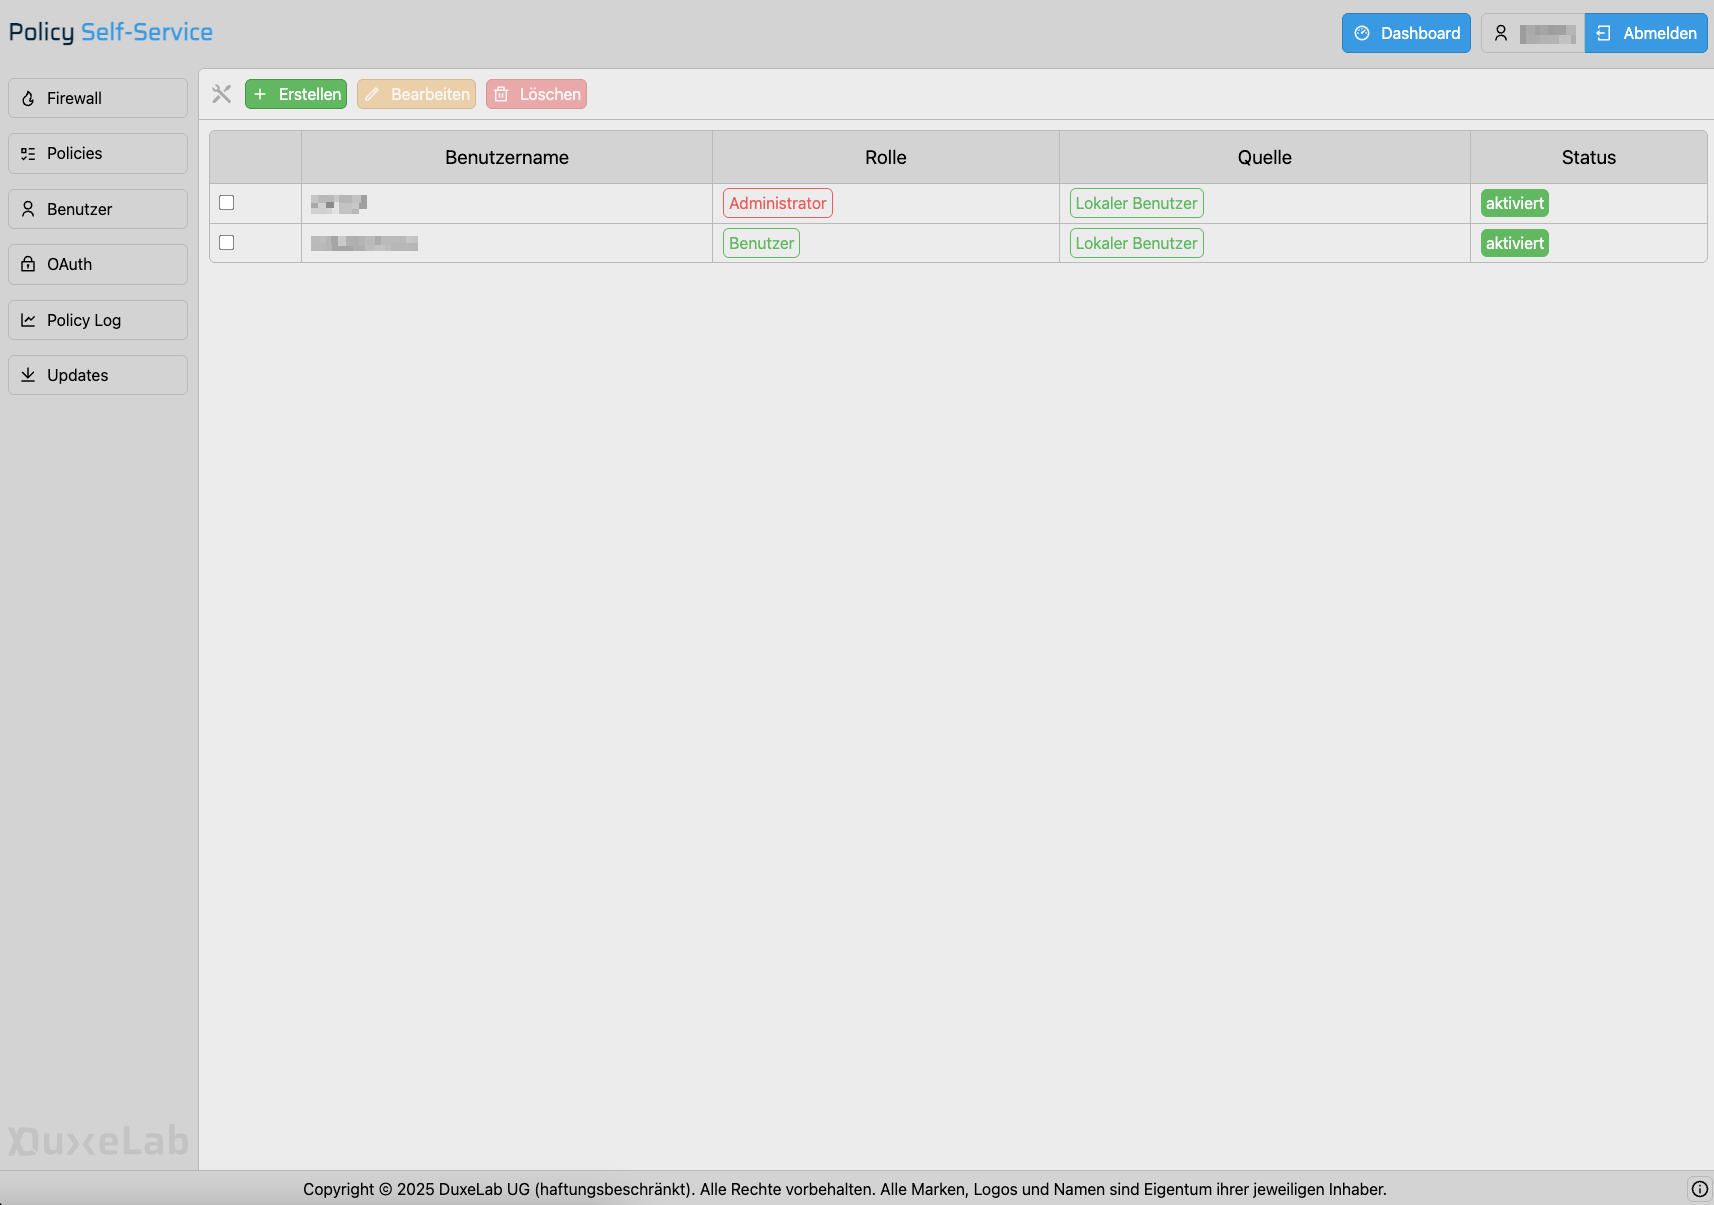Open Updates page with download icon
This screenshot has height=1205, width=1714.
coord(98,375)
